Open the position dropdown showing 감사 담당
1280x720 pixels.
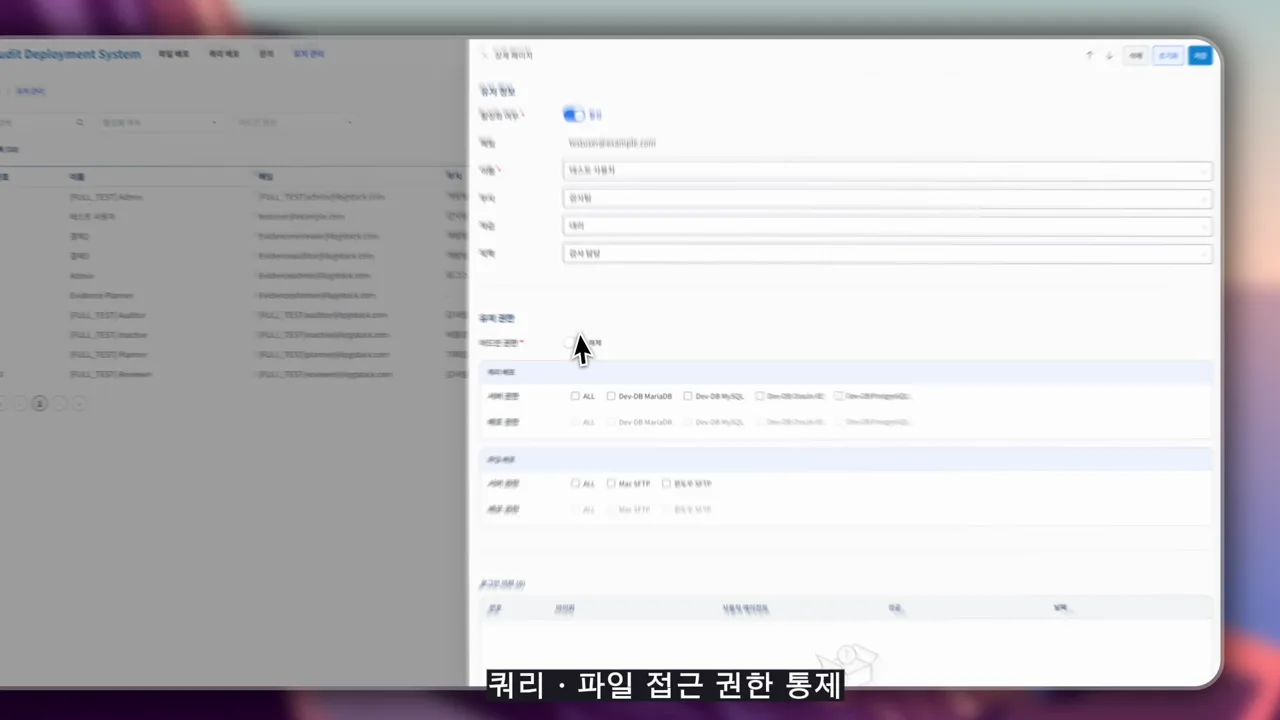887,254
